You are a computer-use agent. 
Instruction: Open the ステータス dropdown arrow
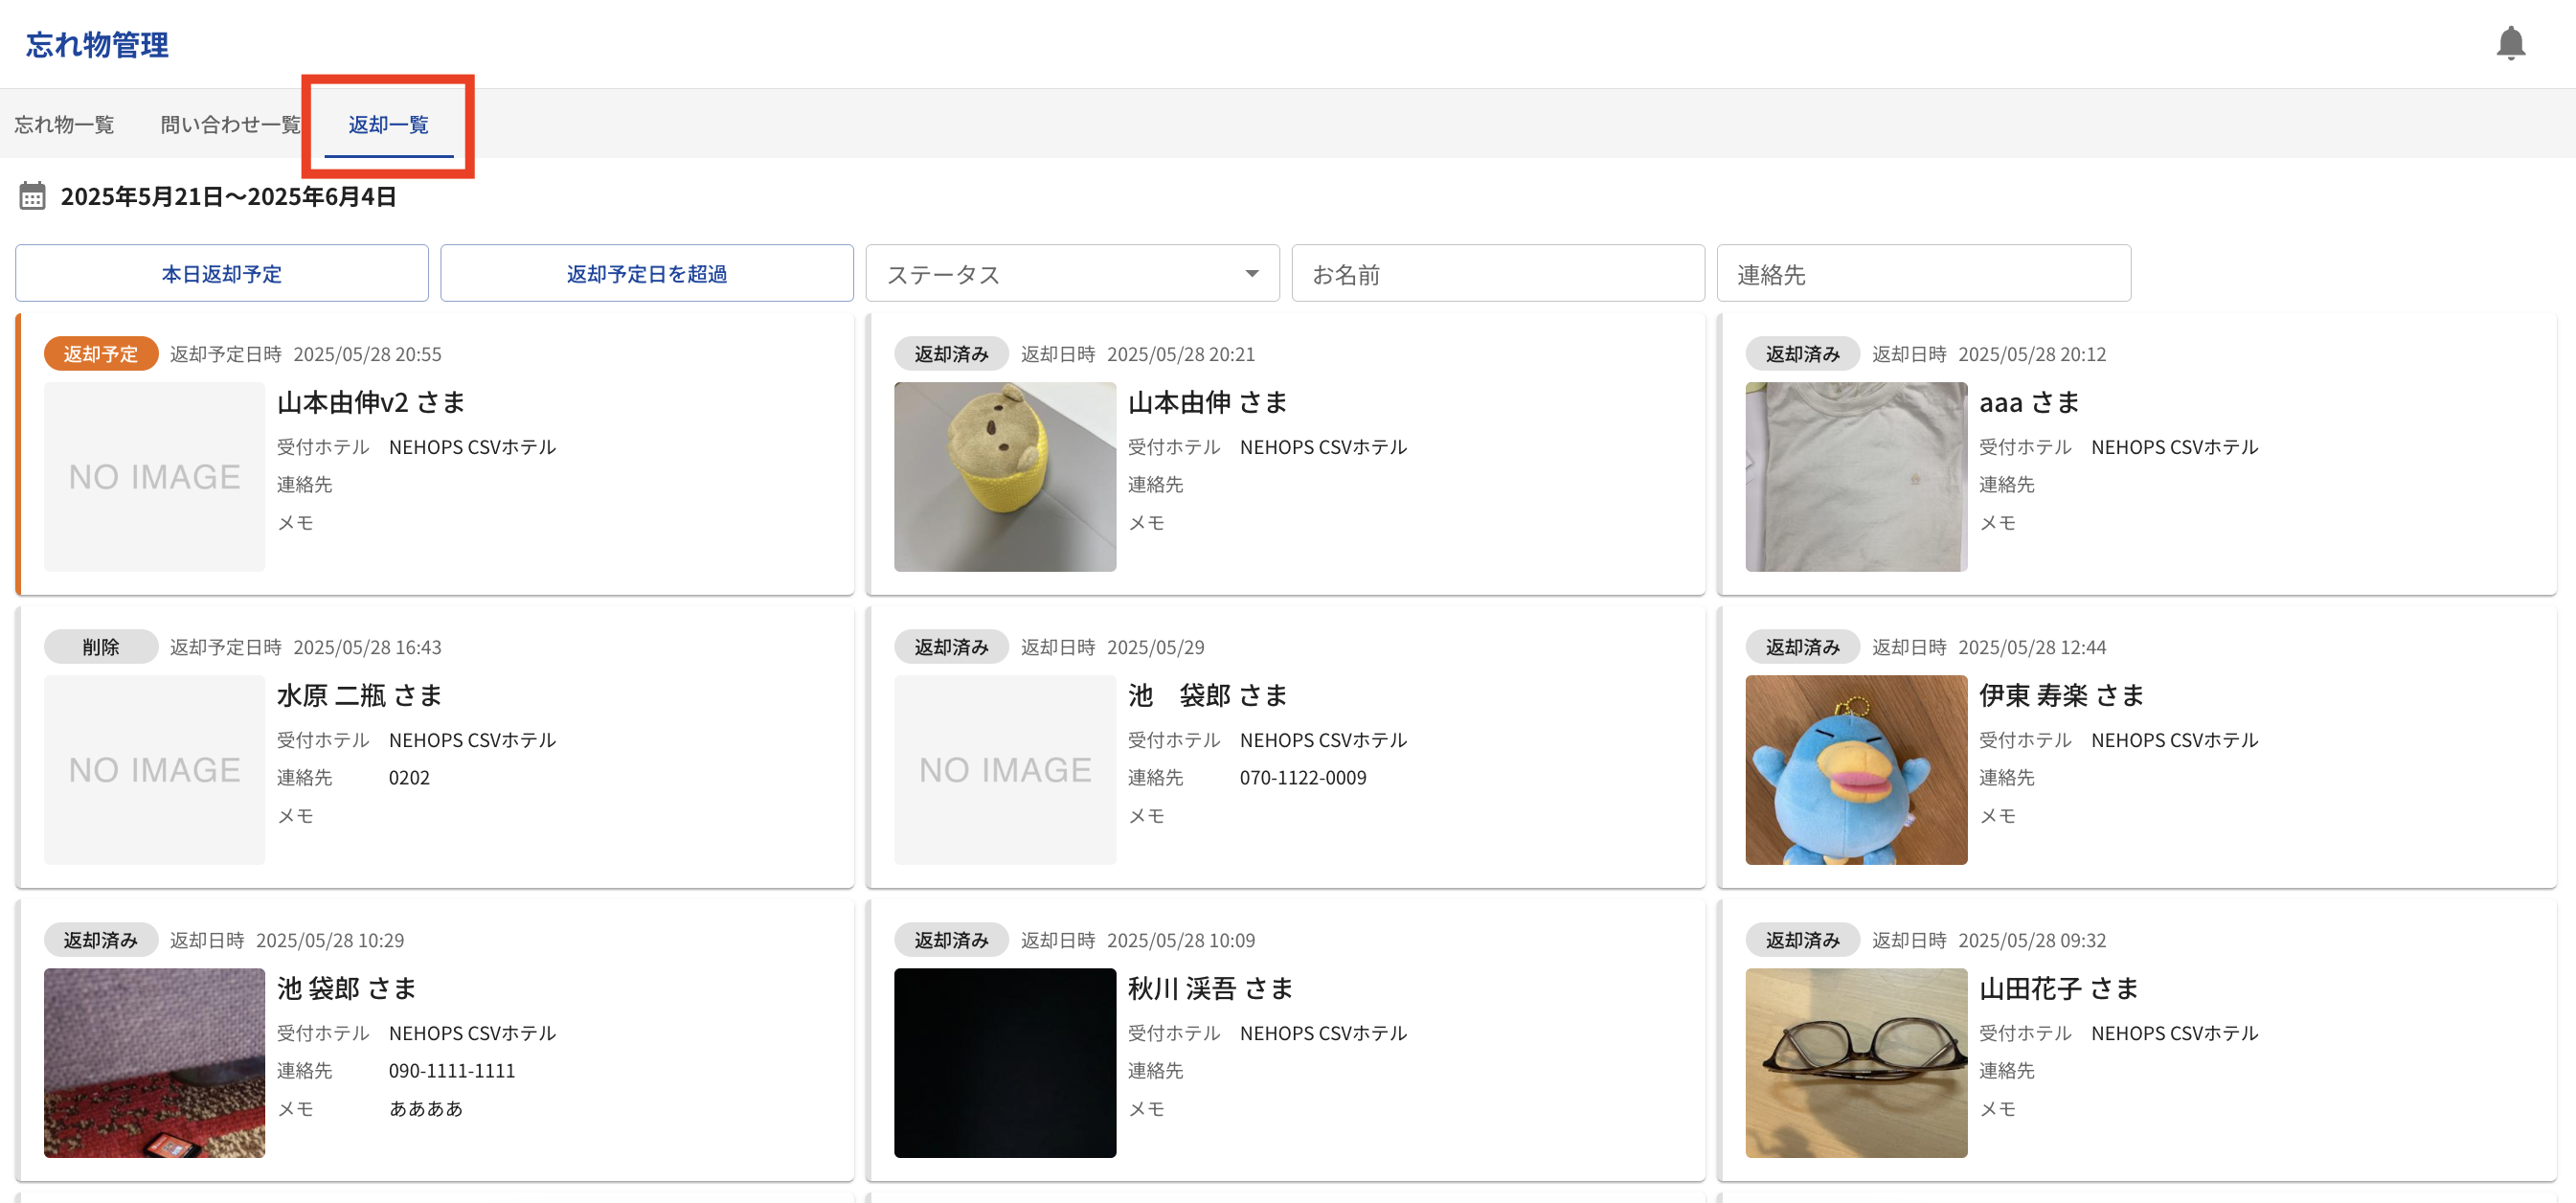point(1251,274)
